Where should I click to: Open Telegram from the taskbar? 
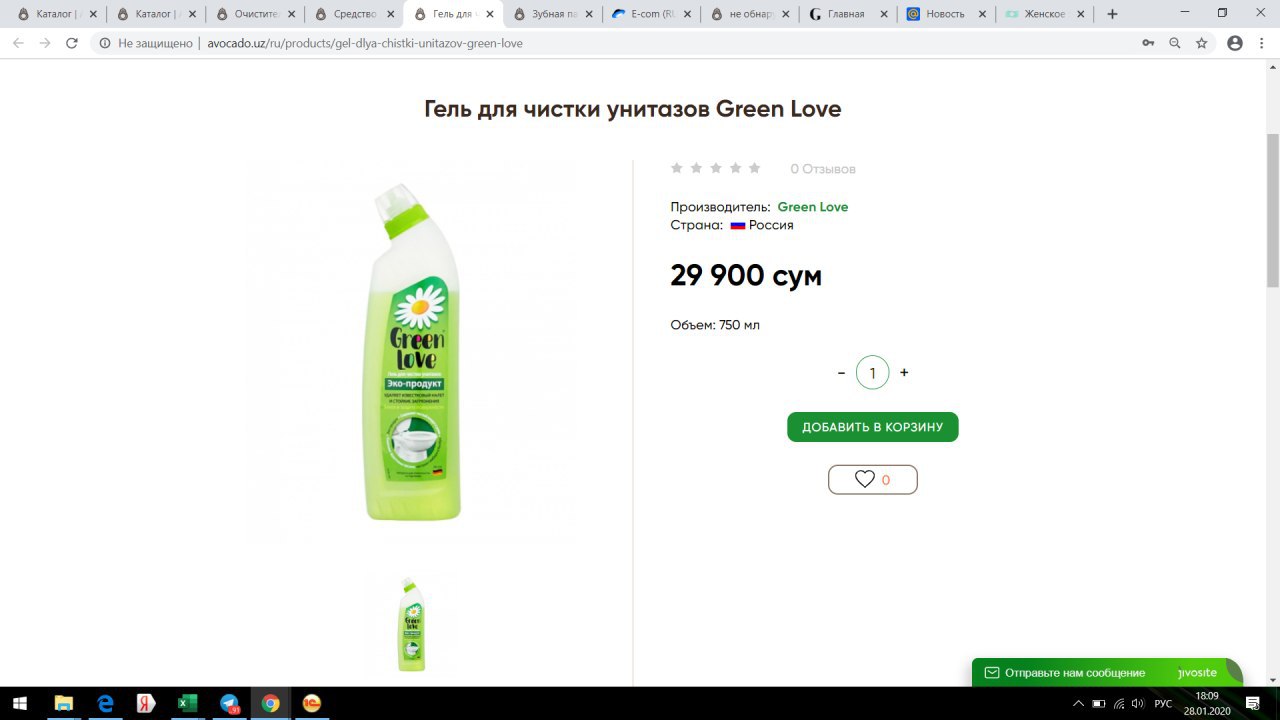(x=229, y=703)
